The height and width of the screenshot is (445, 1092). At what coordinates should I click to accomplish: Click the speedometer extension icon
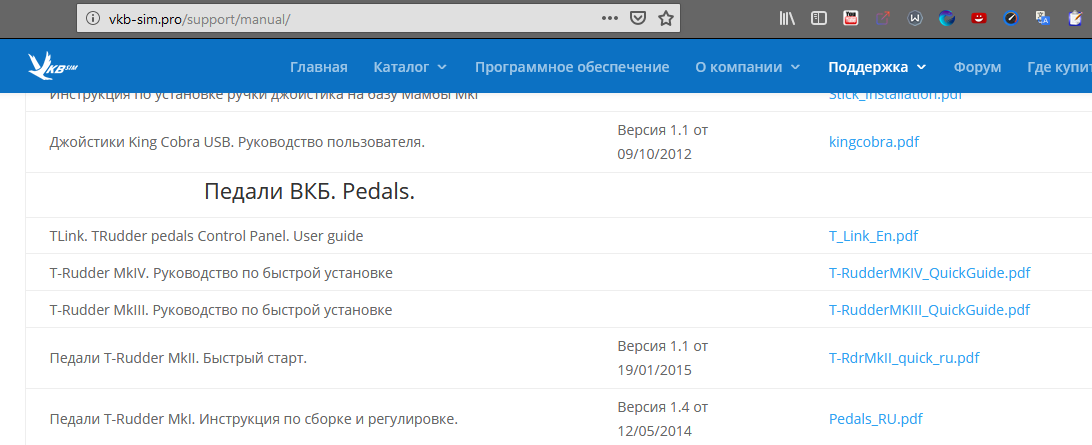[1011, 19]
